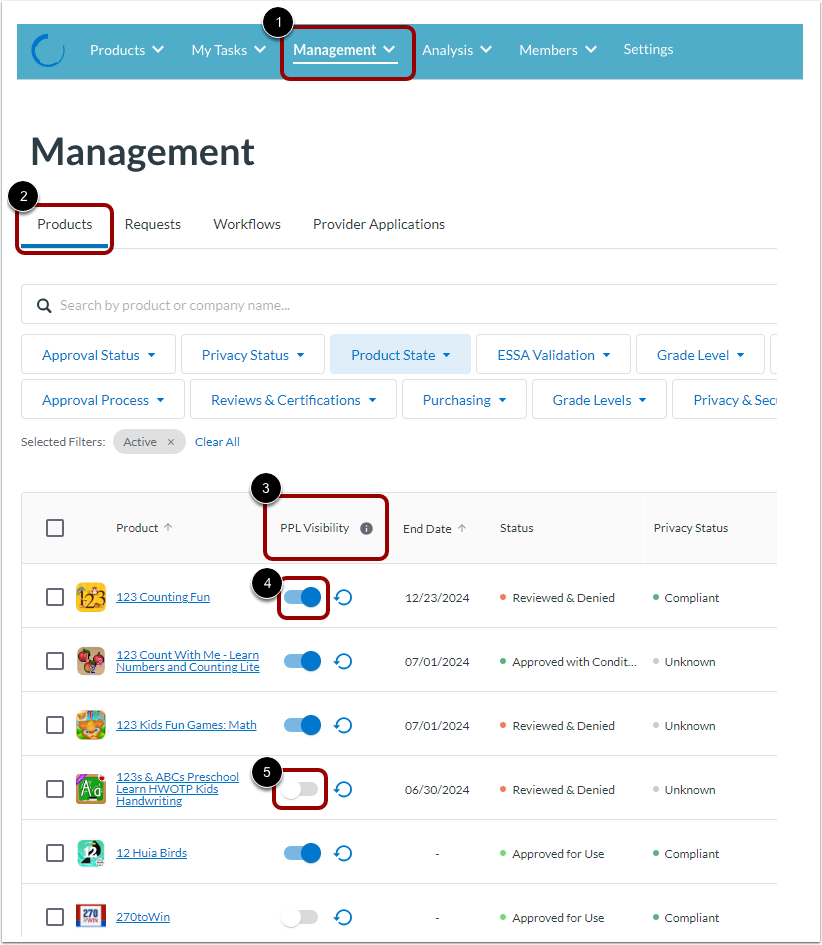Image resolution: width=822 pixels, height=945 pixels.
Task: Toggle PPL visibility for 12 Huia Birds
Action: click(x=303, y=853)
